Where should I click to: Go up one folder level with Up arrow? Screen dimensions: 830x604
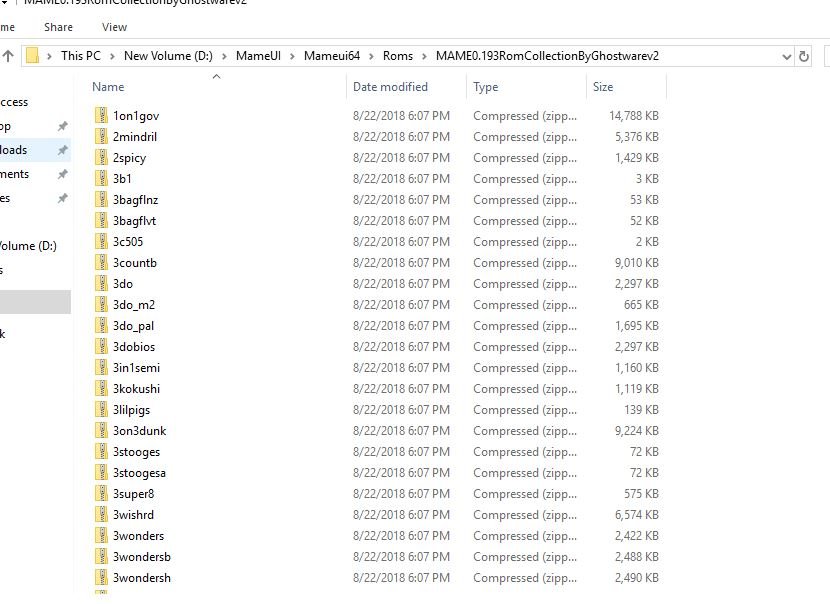[x=7, y=56]
